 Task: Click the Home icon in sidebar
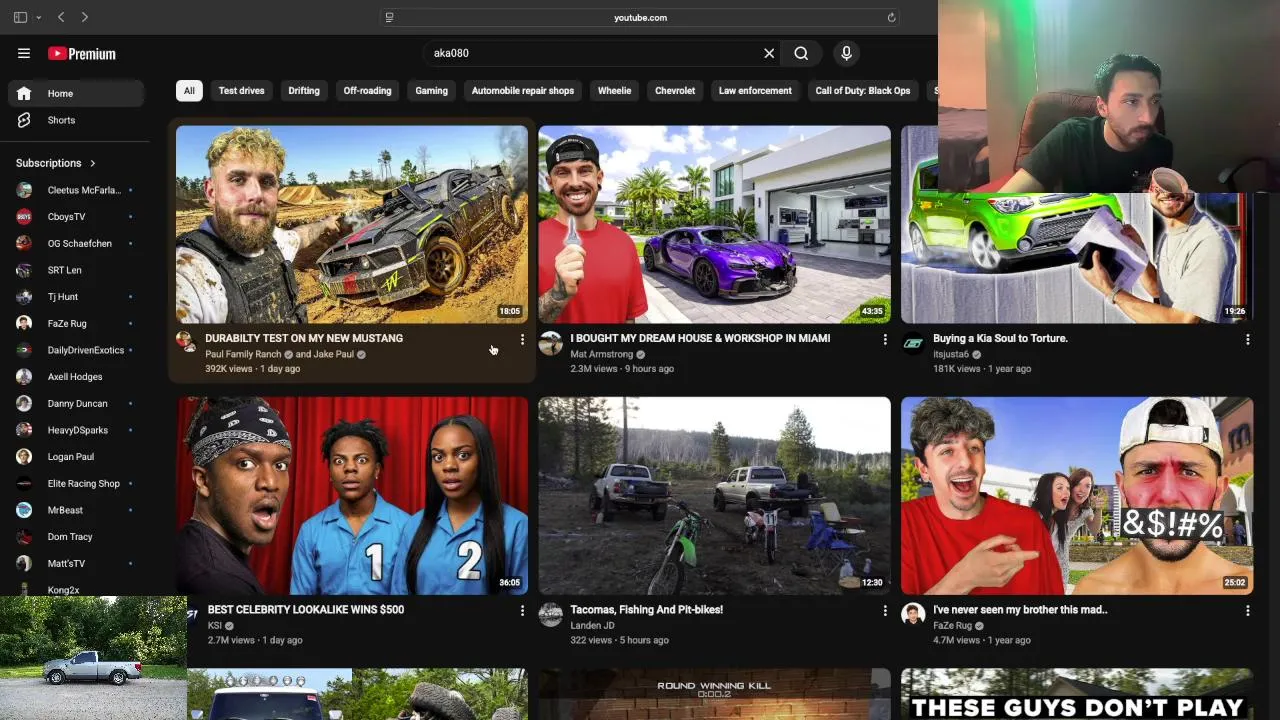24,93
